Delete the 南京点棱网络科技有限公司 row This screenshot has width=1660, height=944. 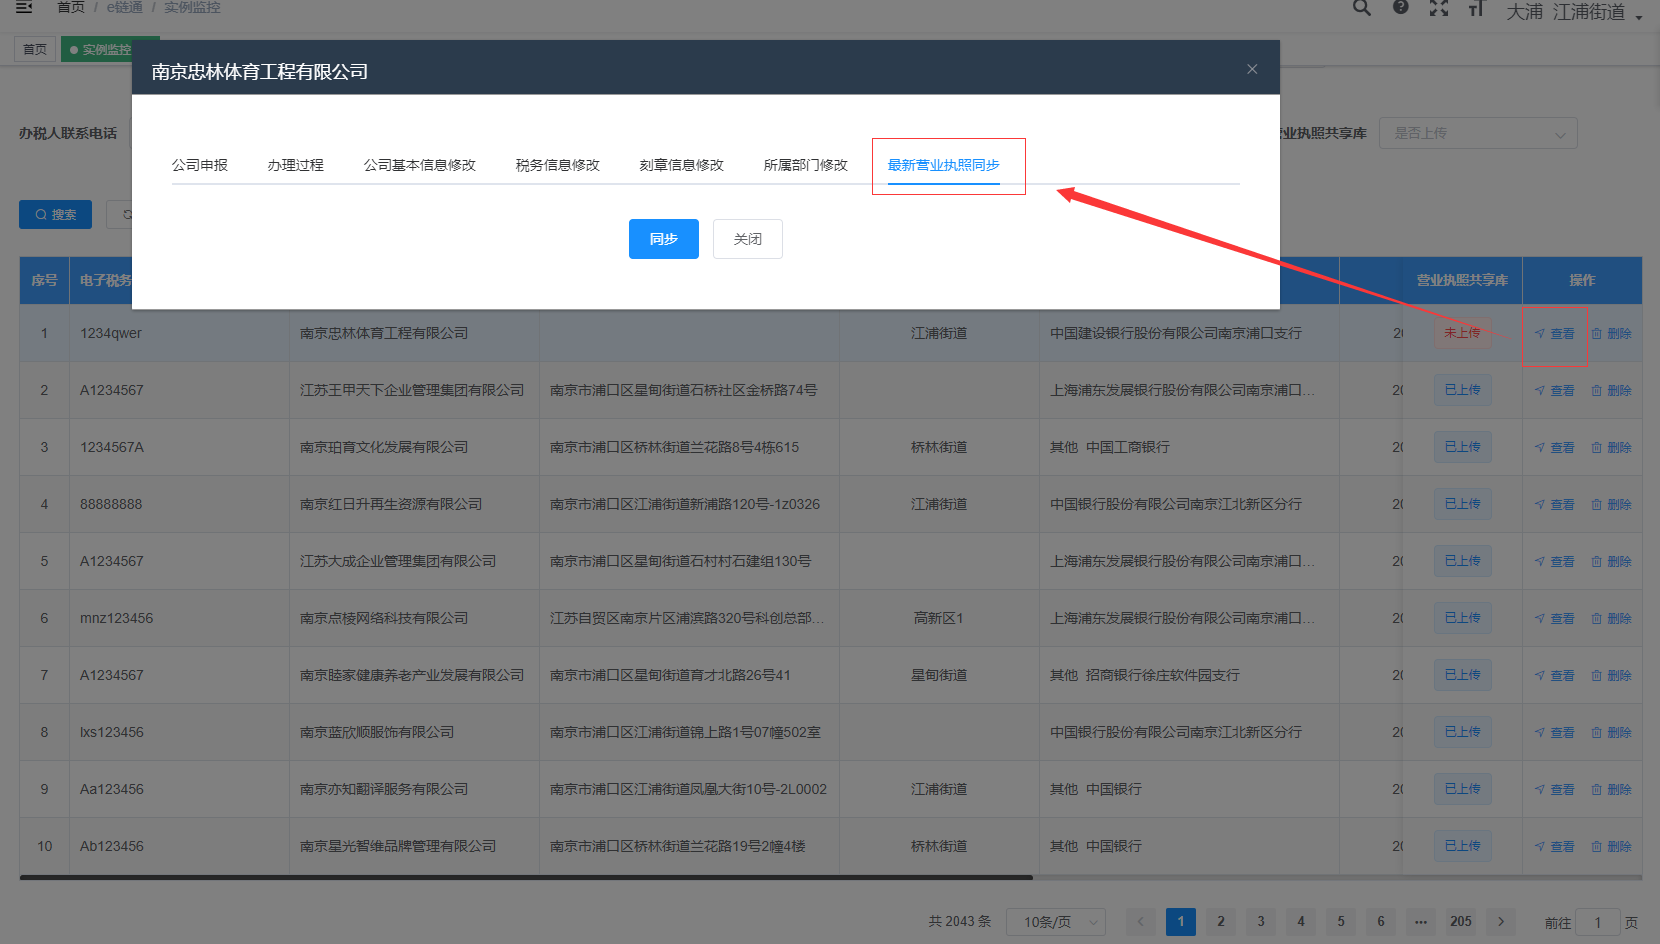[x=1612, y=619]
